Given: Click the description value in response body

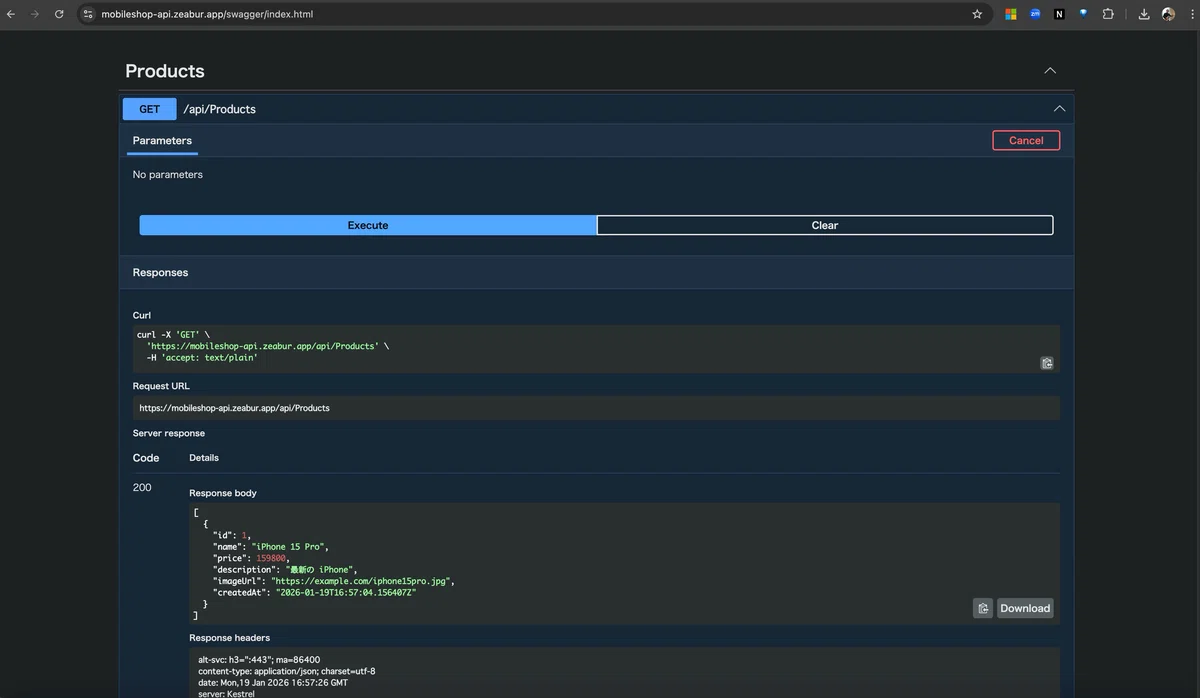Looking at the screenshot, I should click(321, 570).
